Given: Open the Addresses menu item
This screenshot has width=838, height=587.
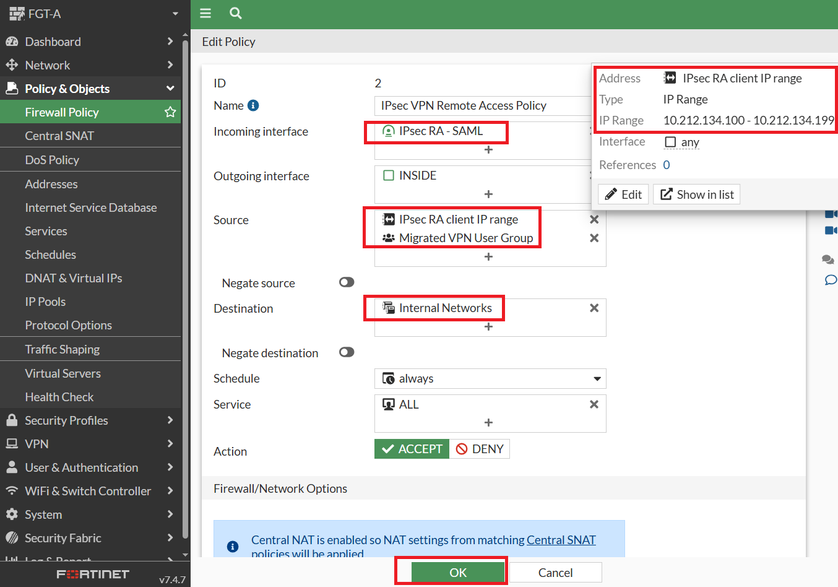Looking at the screenshot, I should click(90, 184).
